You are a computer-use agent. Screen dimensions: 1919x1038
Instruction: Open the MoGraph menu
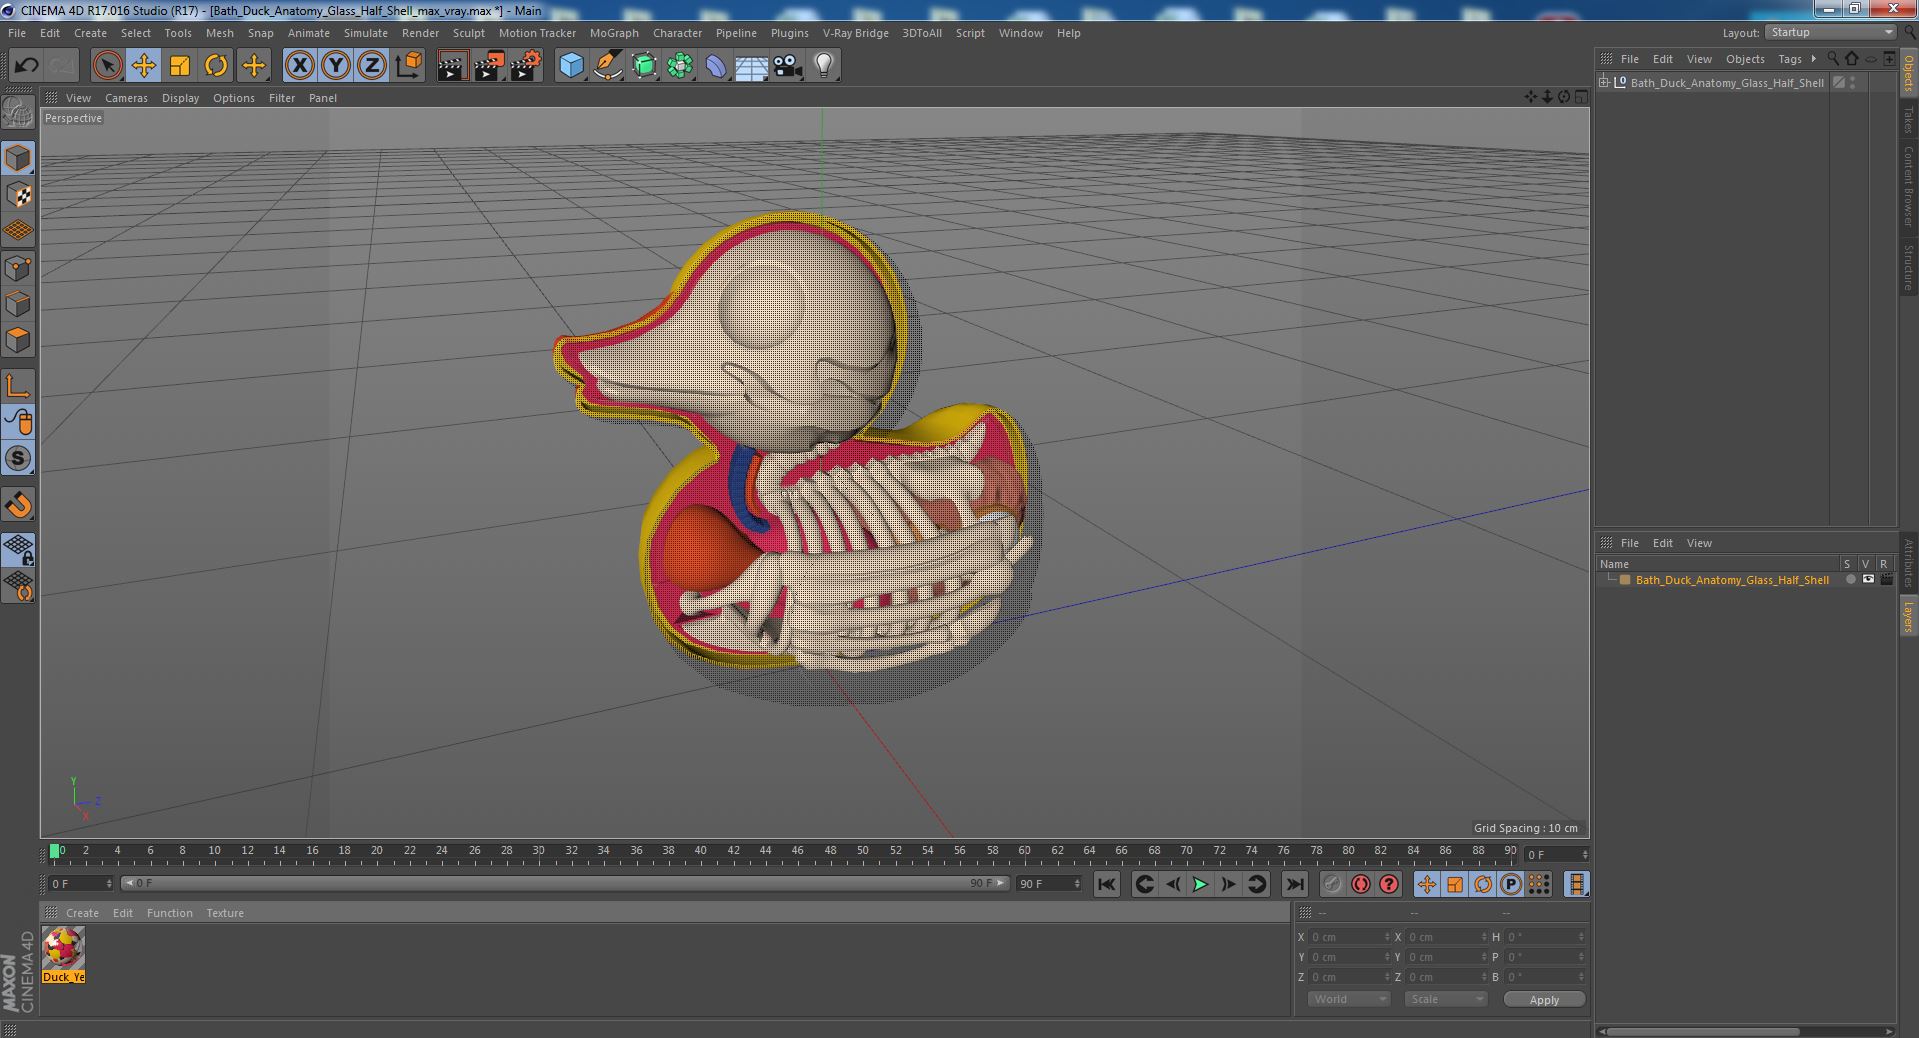tap(614, 33)
